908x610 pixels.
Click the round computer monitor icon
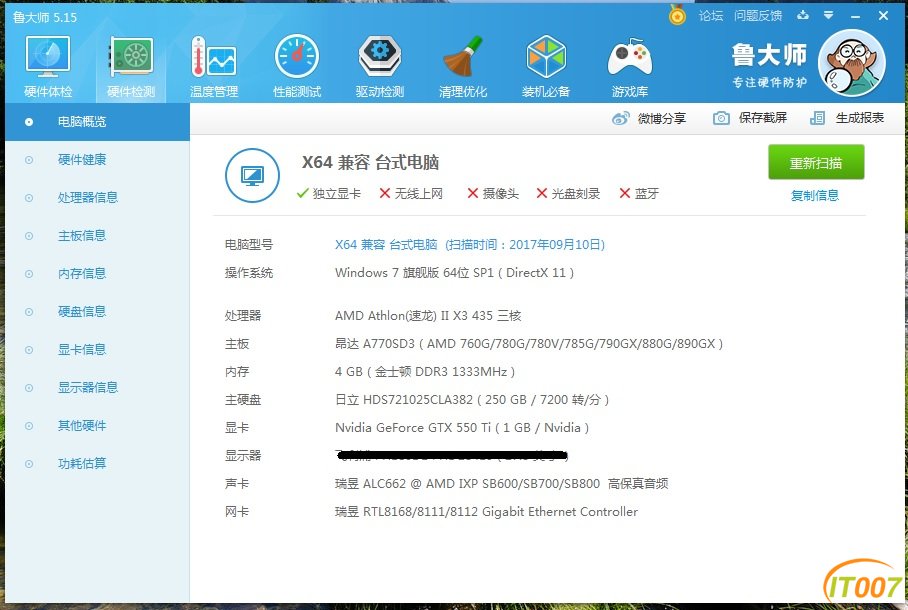252,176
